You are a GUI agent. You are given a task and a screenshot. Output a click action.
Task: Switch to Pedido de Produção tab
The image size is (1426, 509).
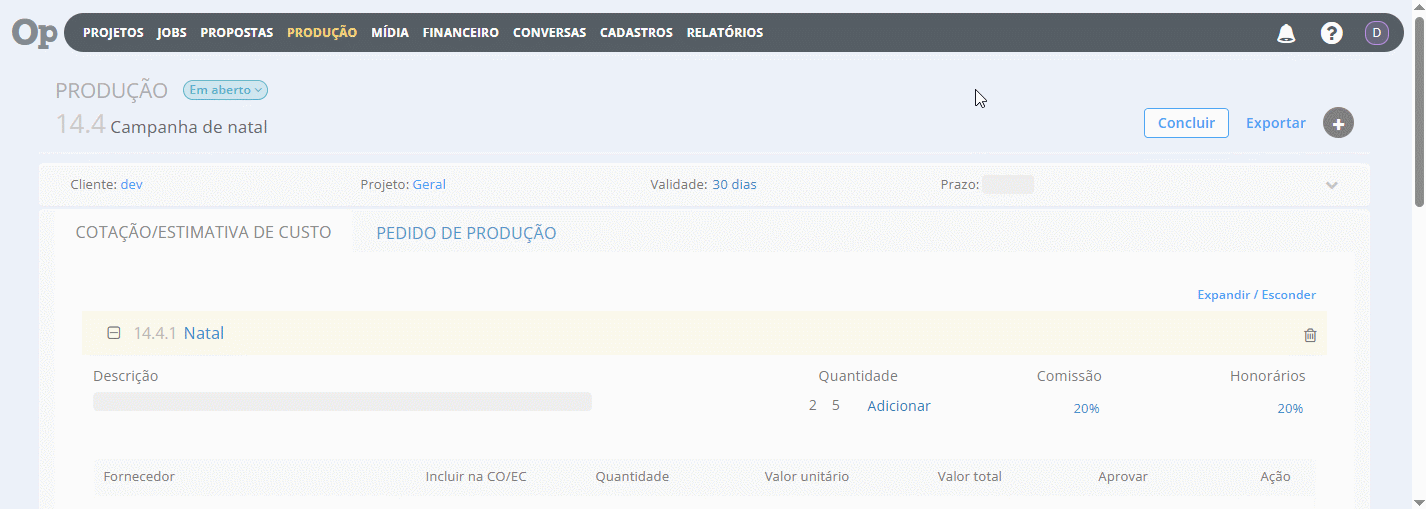pos(466,233)
